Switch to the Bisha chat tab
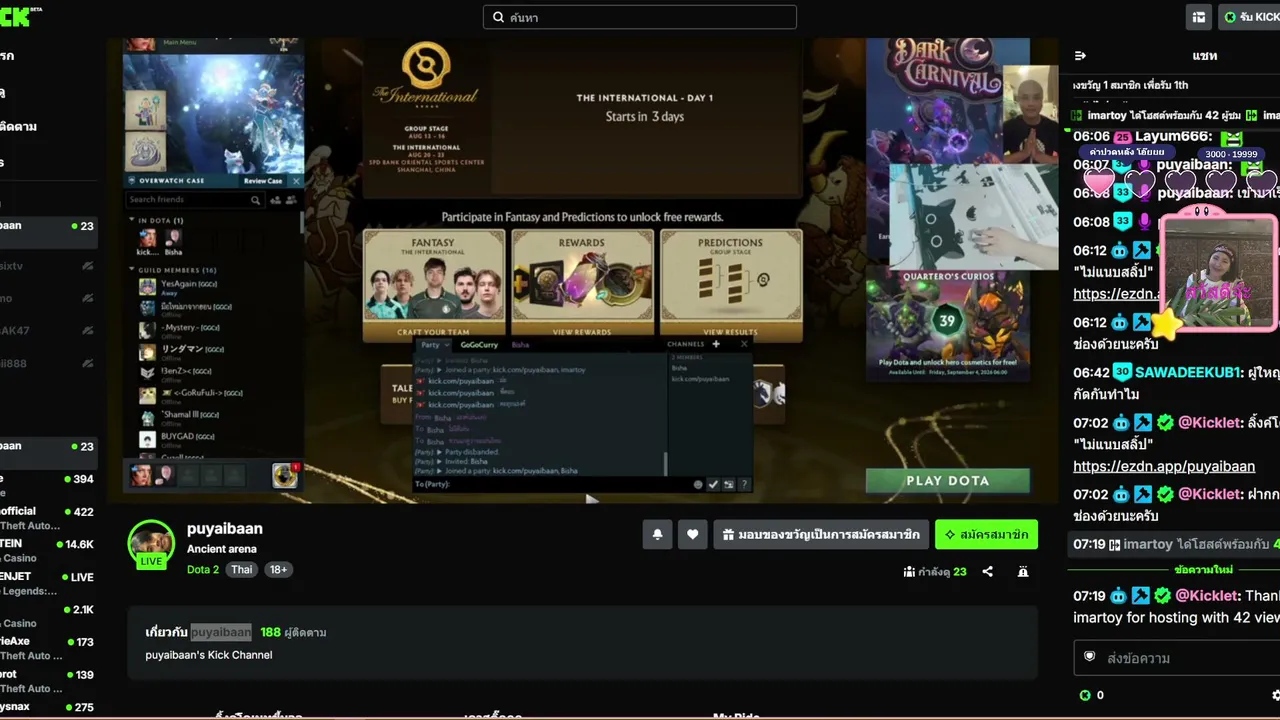 pos(520,345)
